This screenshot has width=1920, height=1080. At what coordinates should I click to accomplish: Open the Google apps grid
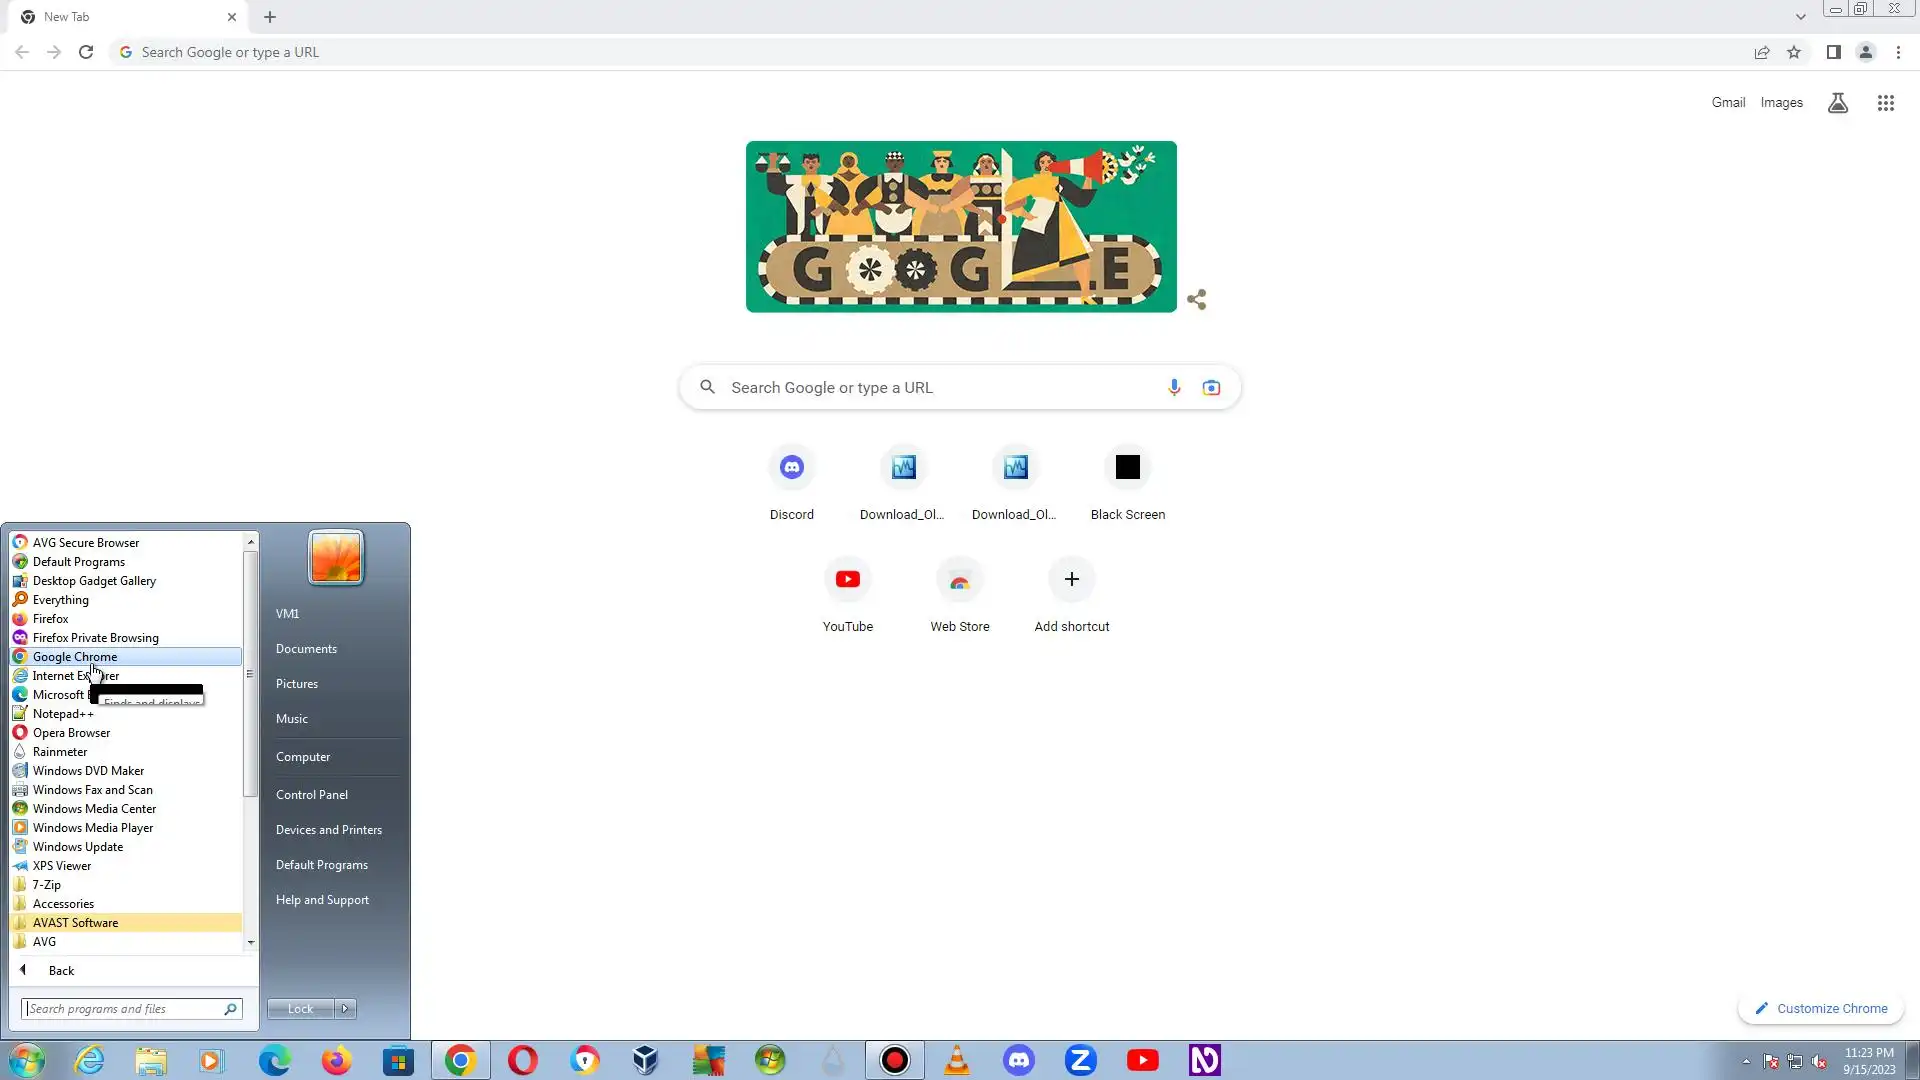(x=1885, y=103)
